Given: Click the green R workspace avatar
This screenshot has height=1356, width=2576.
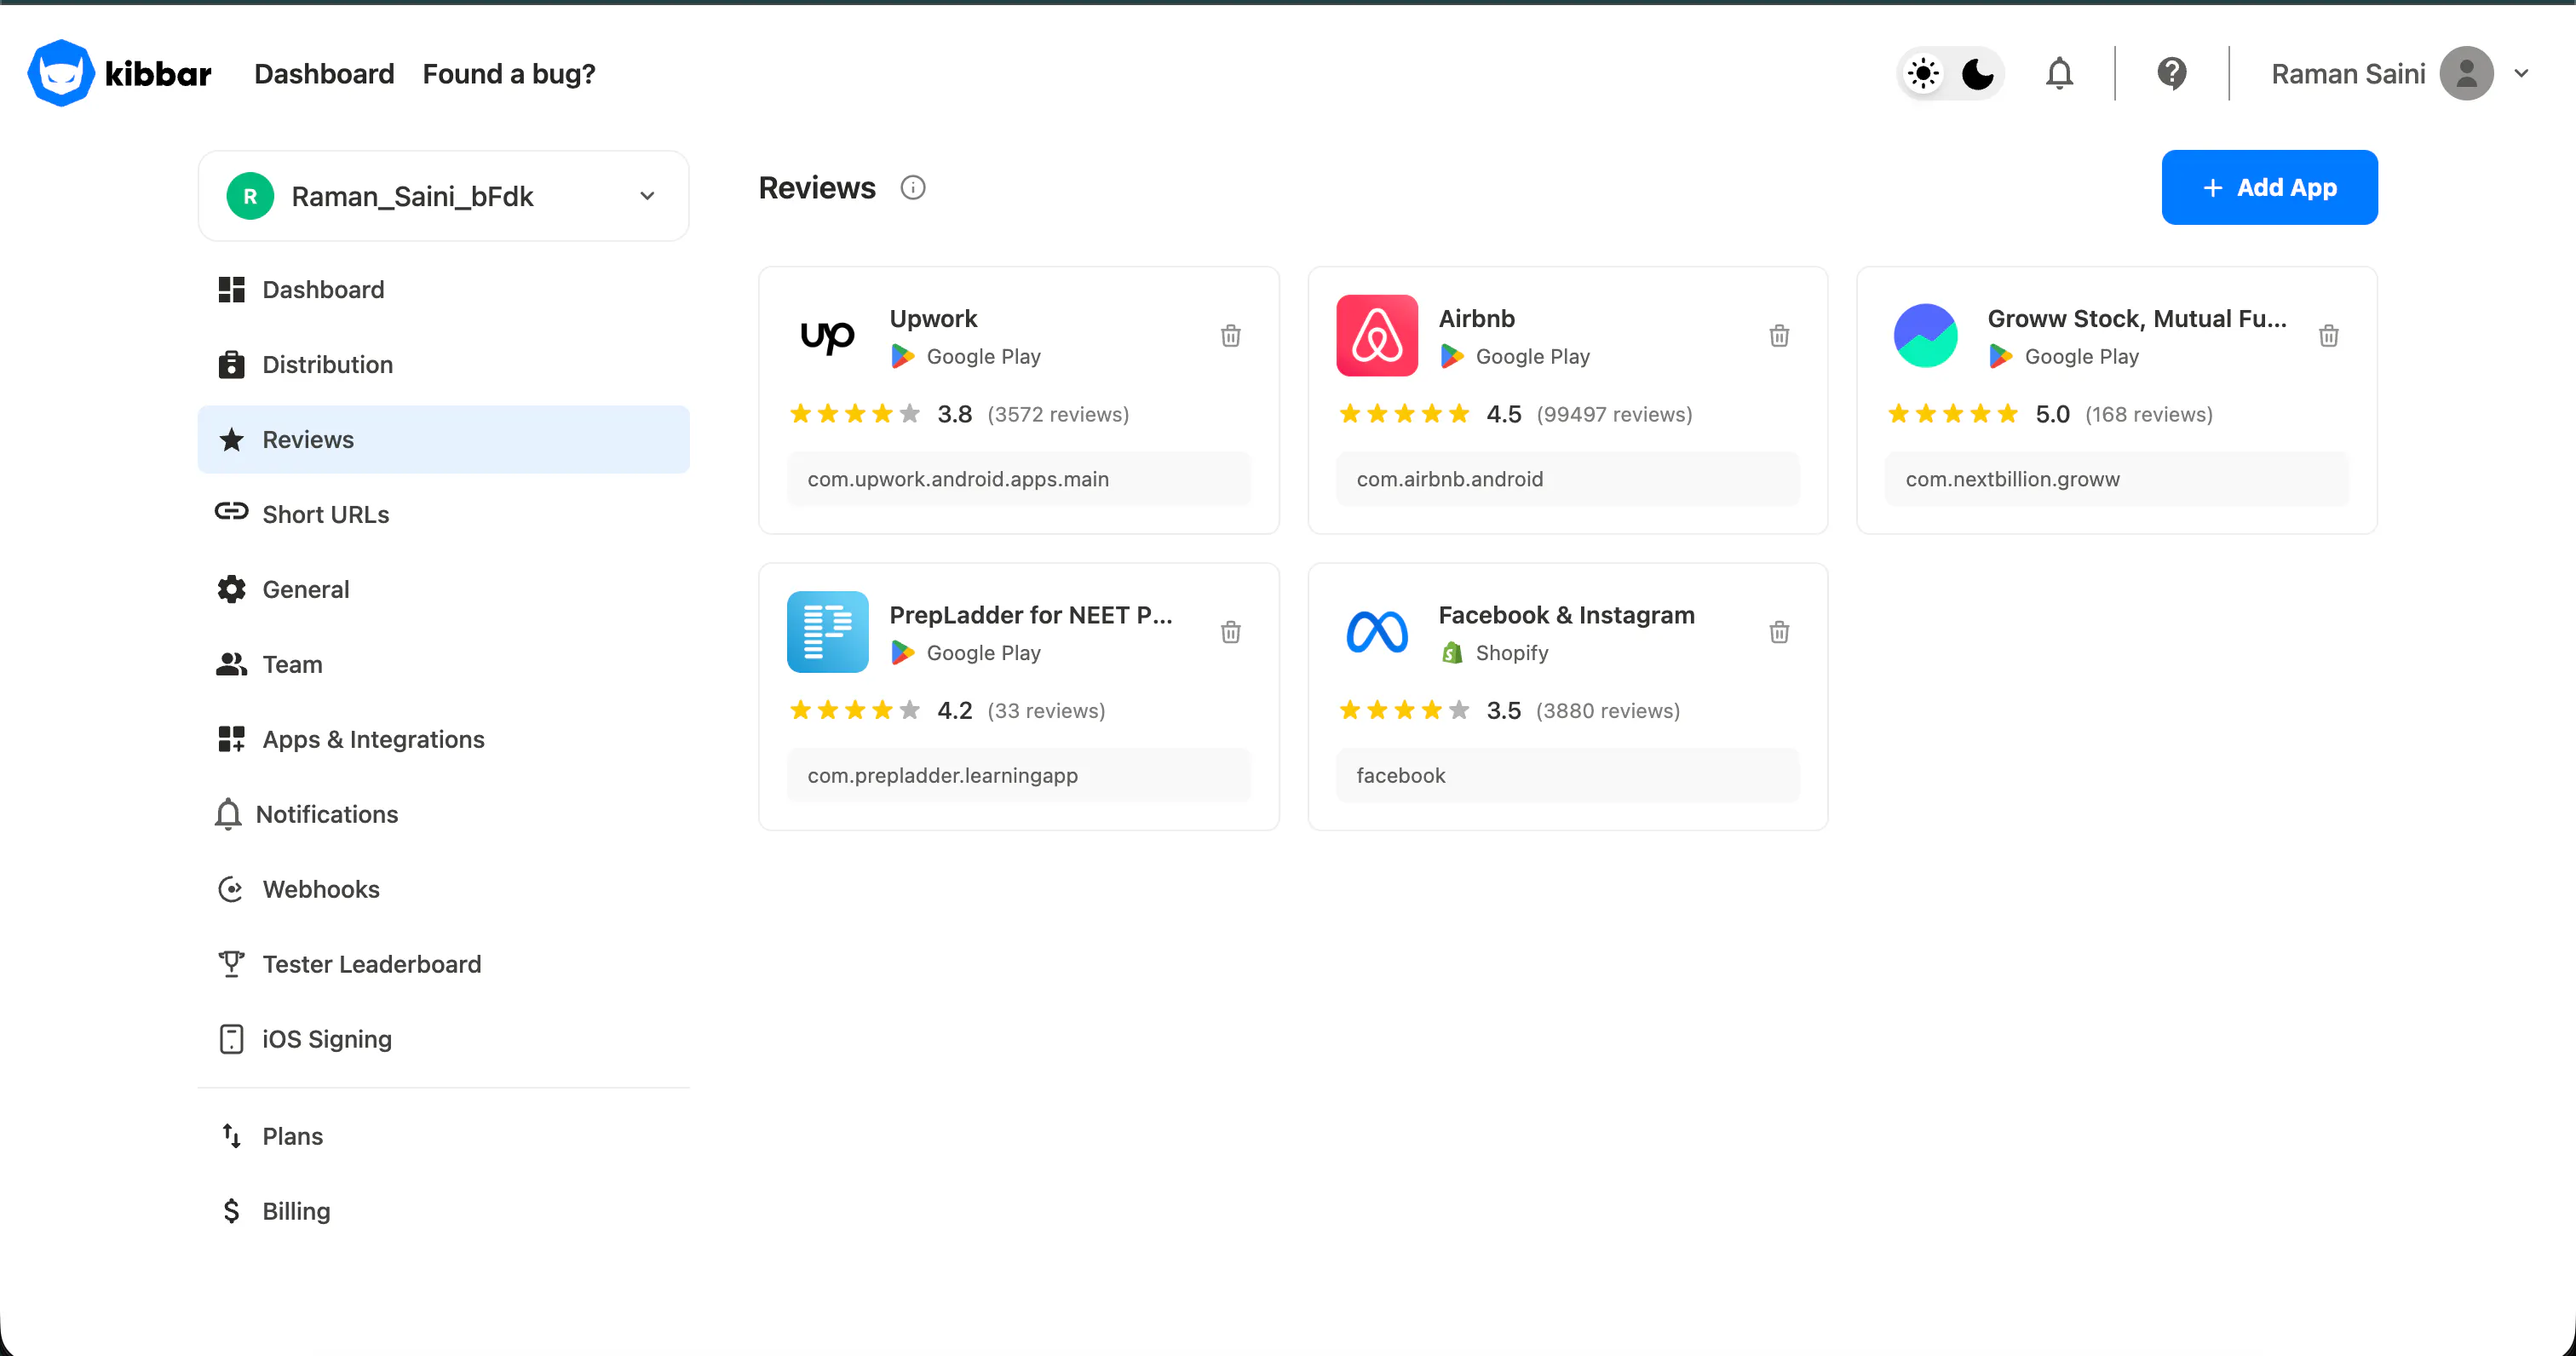Looking at the screenshot, I should coord(250,196).
